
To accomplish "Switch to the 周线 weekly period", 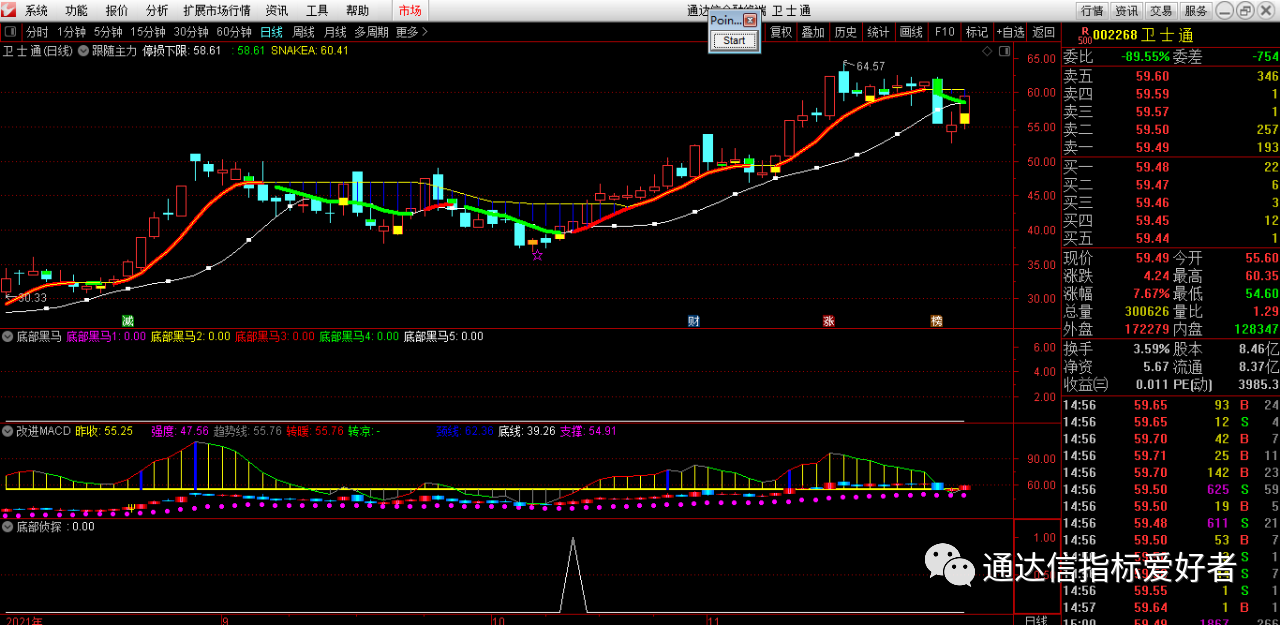I will click(303, 32).
